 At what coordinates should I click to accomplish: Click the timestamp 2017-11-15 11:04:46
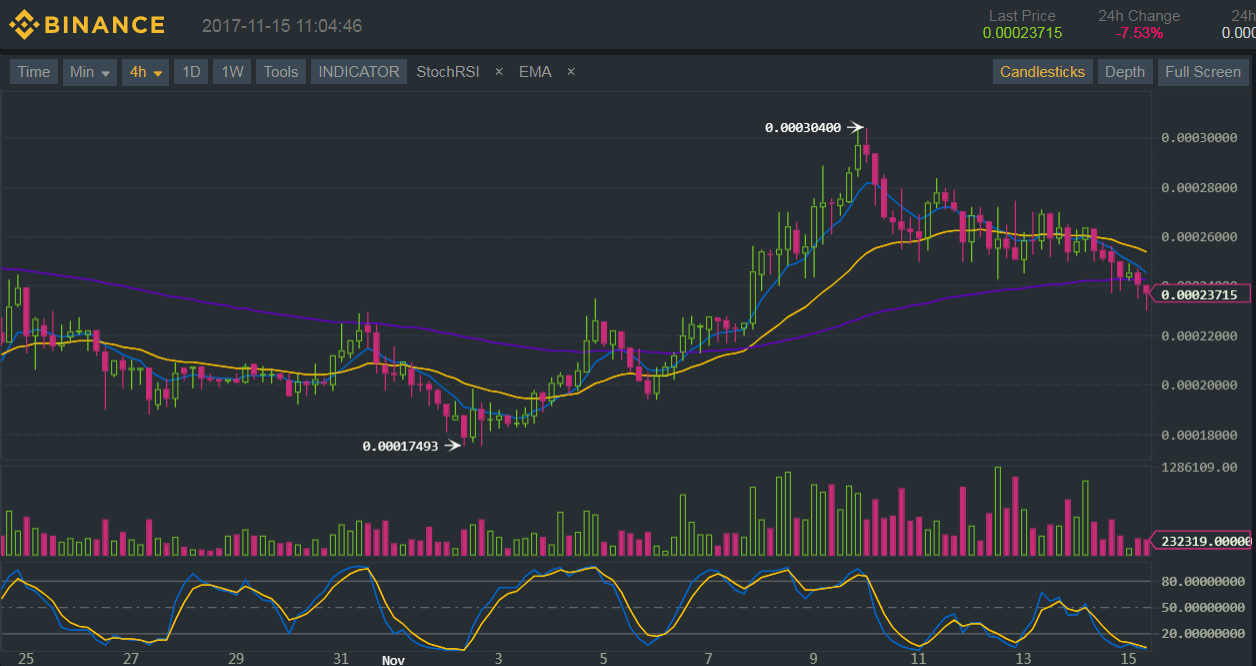point(282,26)
